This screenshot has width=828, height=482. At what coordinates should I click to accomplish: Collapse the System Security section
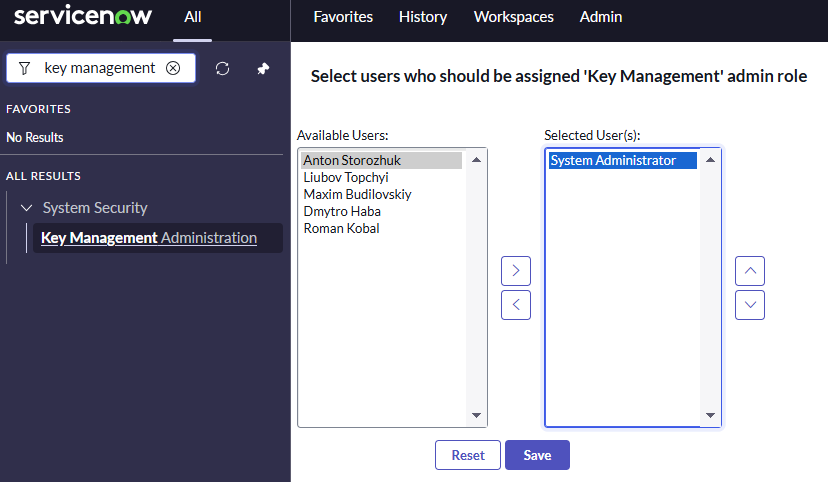[25, 208]
